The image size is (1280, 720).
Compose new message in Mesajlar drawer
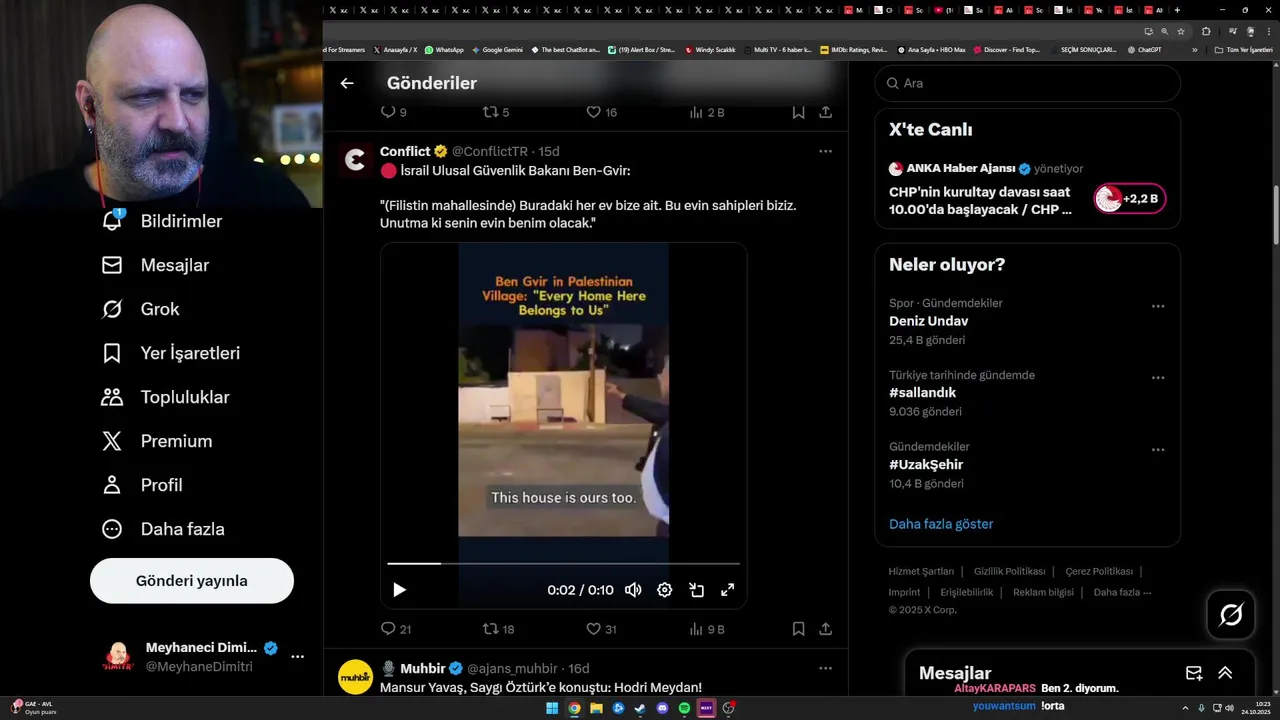[1194, 673]
